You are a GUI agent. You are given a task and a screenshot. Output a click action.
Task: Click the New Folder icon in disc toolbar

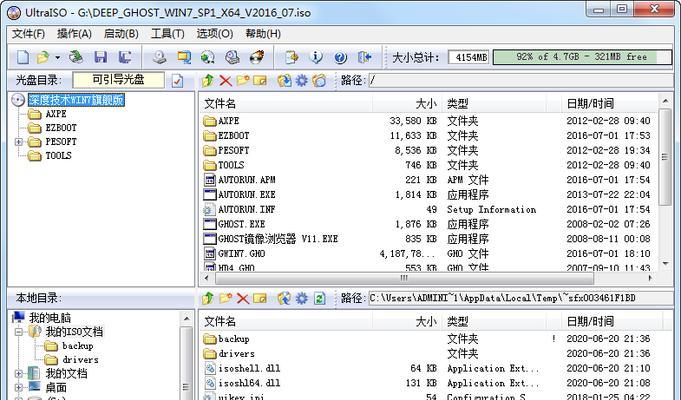(242, 80)
